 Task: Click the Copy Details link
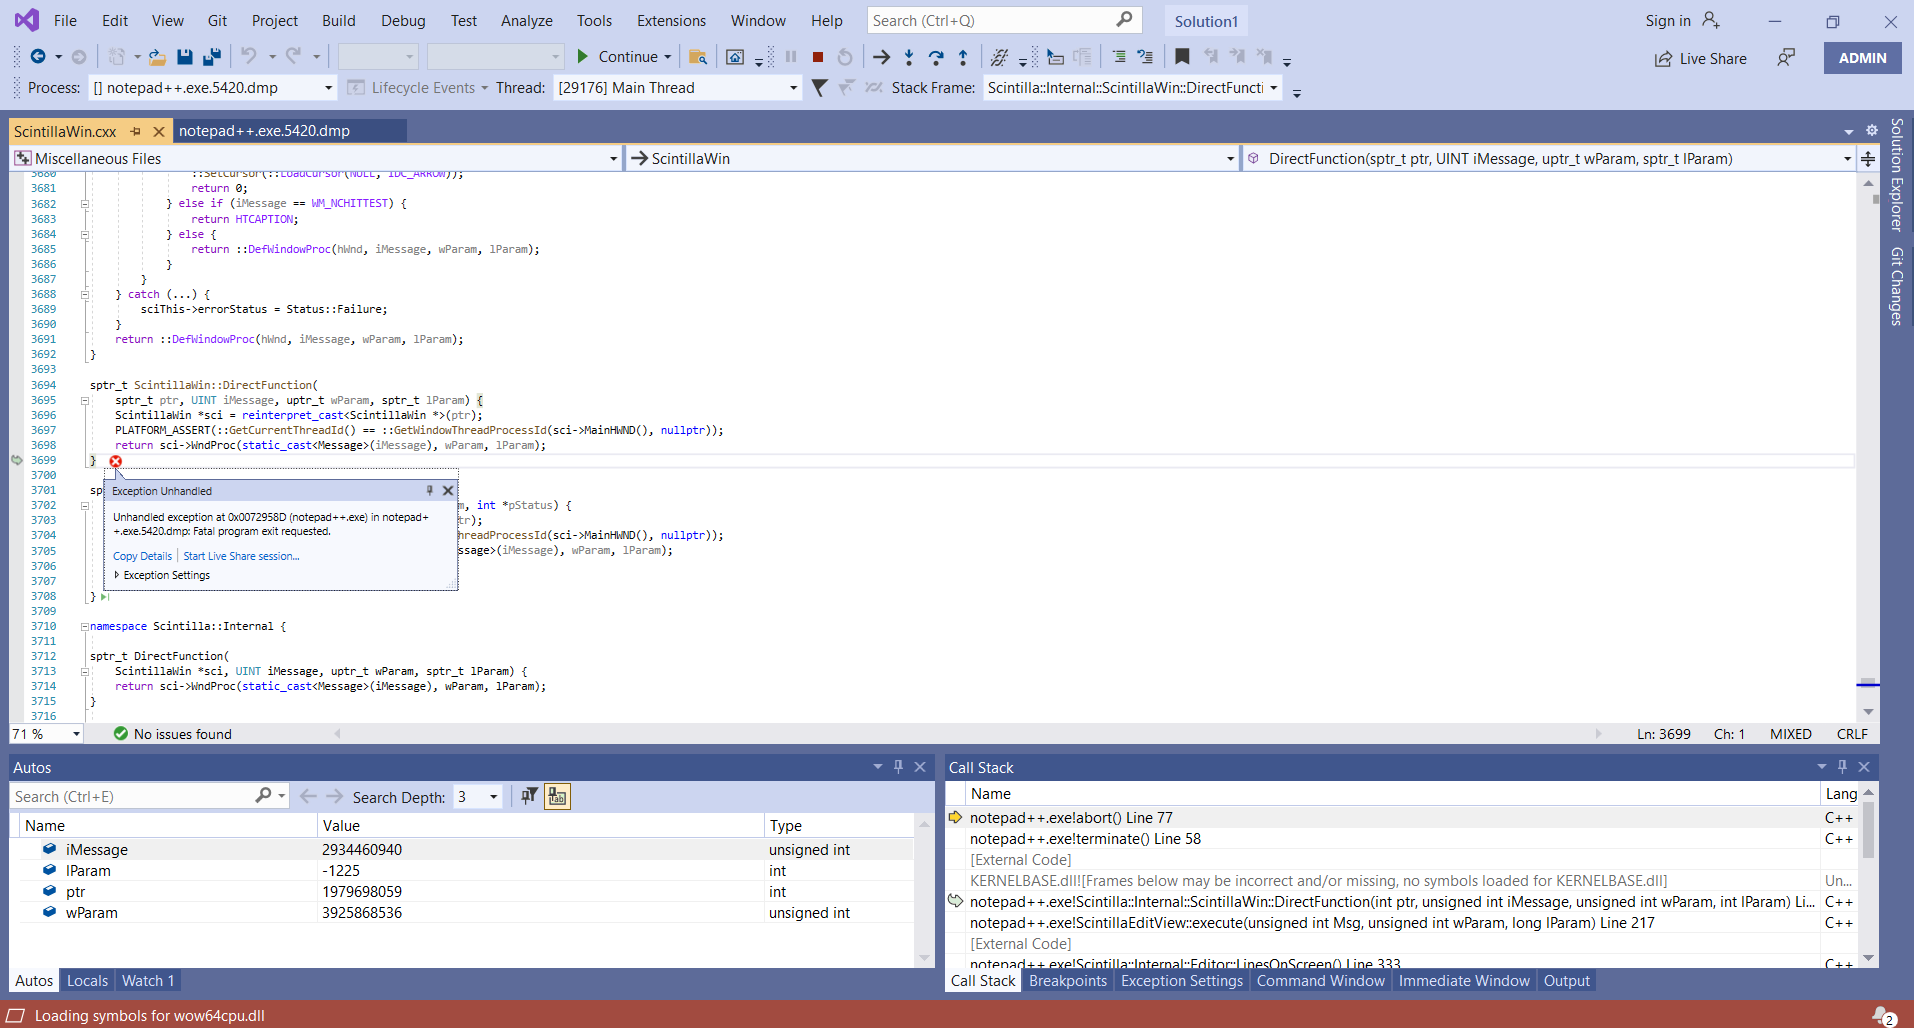pos(142,556)
